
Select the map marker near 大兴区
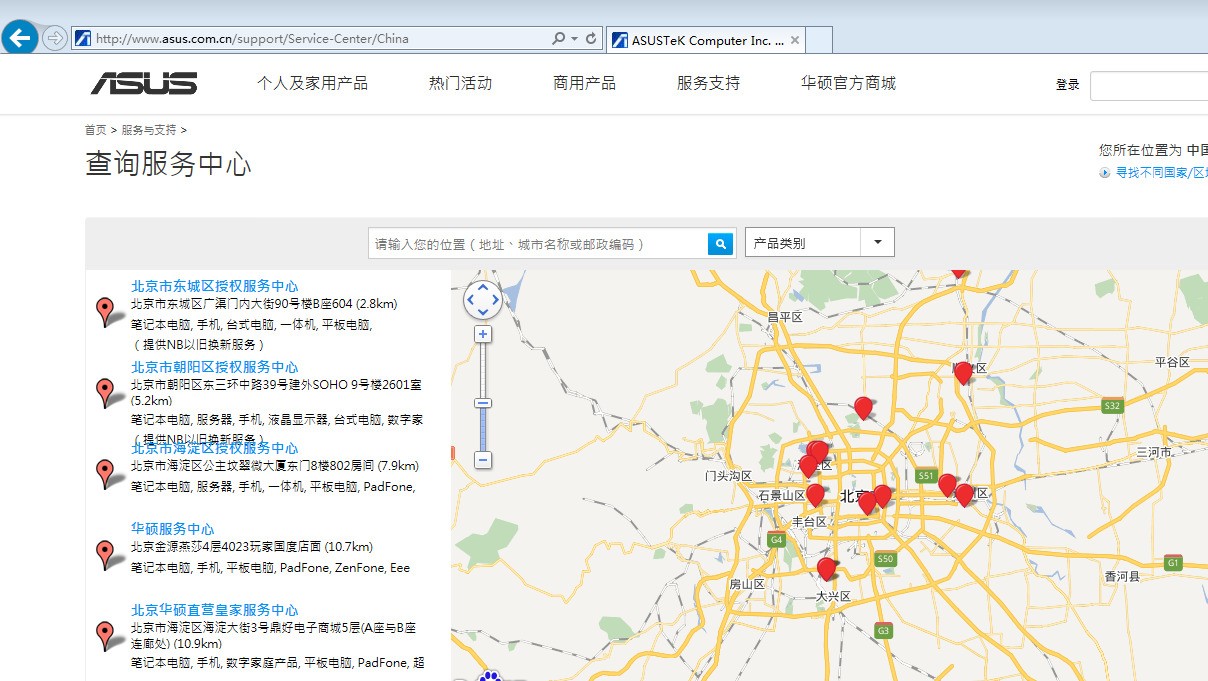[825, 568]
